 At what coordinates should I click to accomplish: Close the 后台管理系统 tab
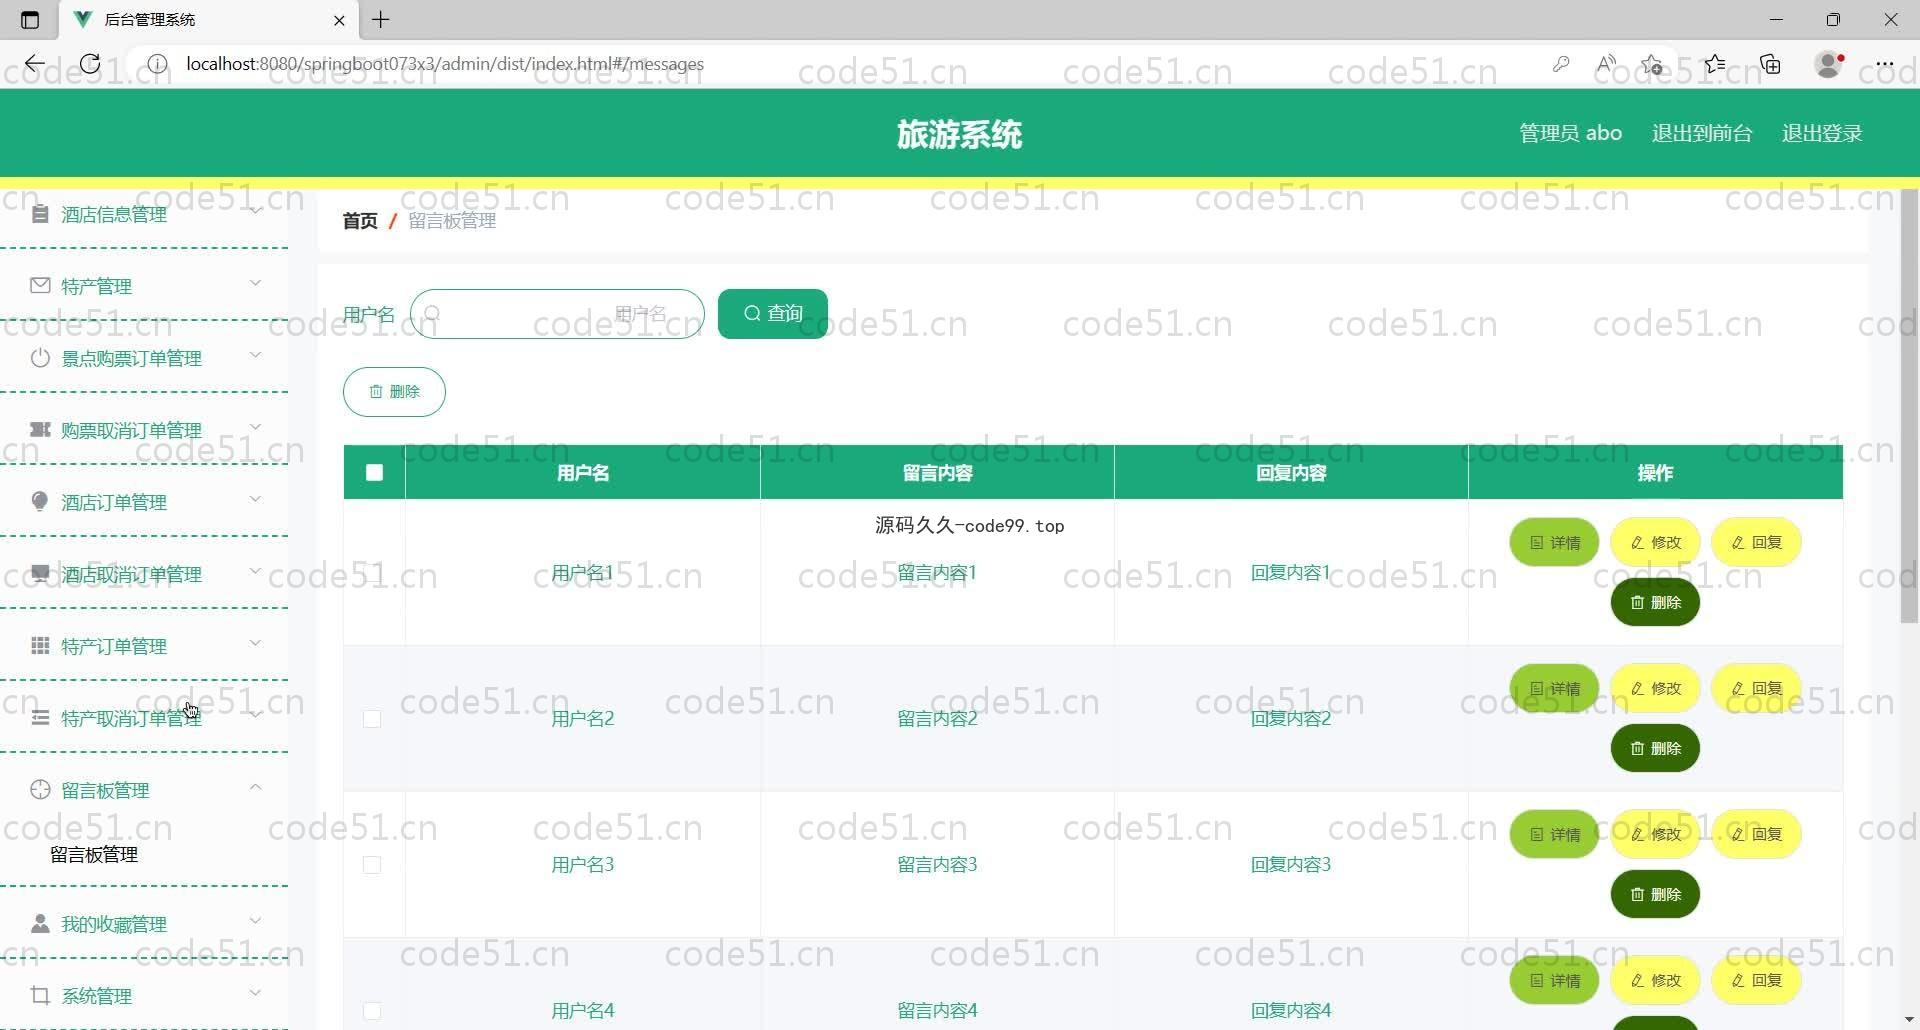[339, 20]
